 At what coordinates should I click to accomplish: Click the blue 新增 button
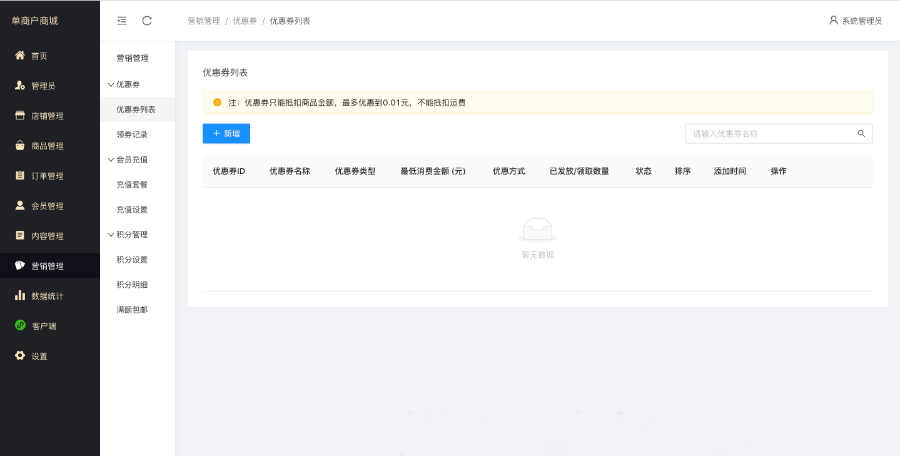[226, 133]
